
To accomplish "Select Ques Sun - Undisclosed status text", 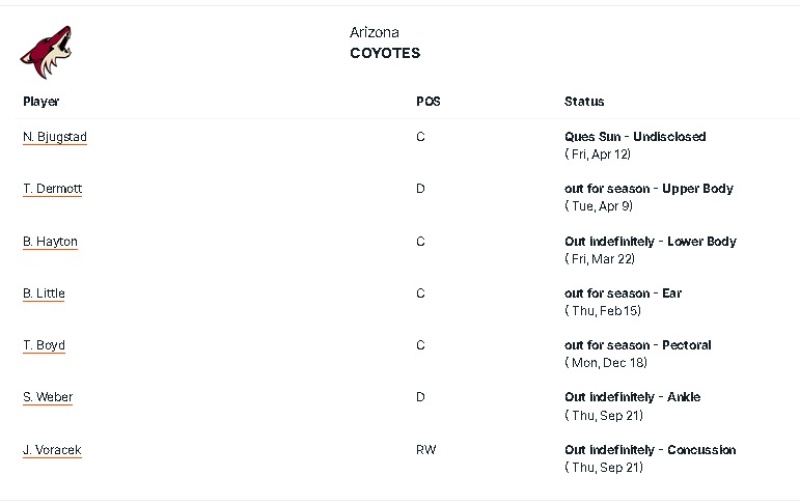I will pos(635,137).
